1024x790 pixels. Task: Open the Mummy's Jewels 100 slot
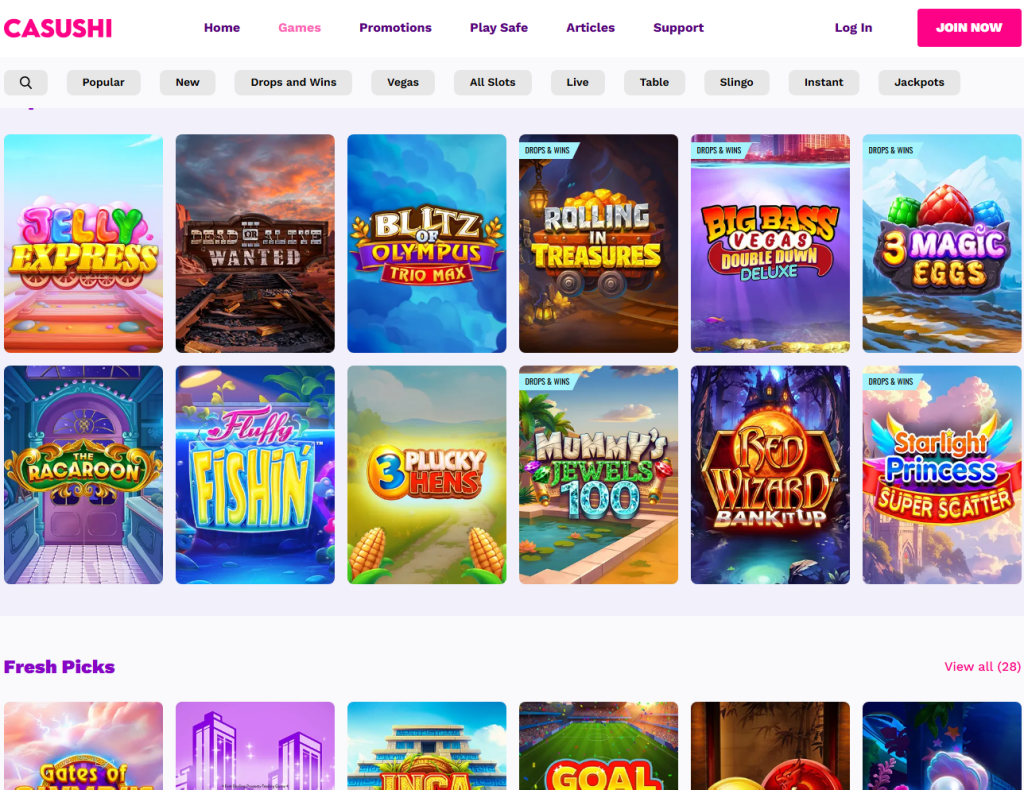(598, 474)
